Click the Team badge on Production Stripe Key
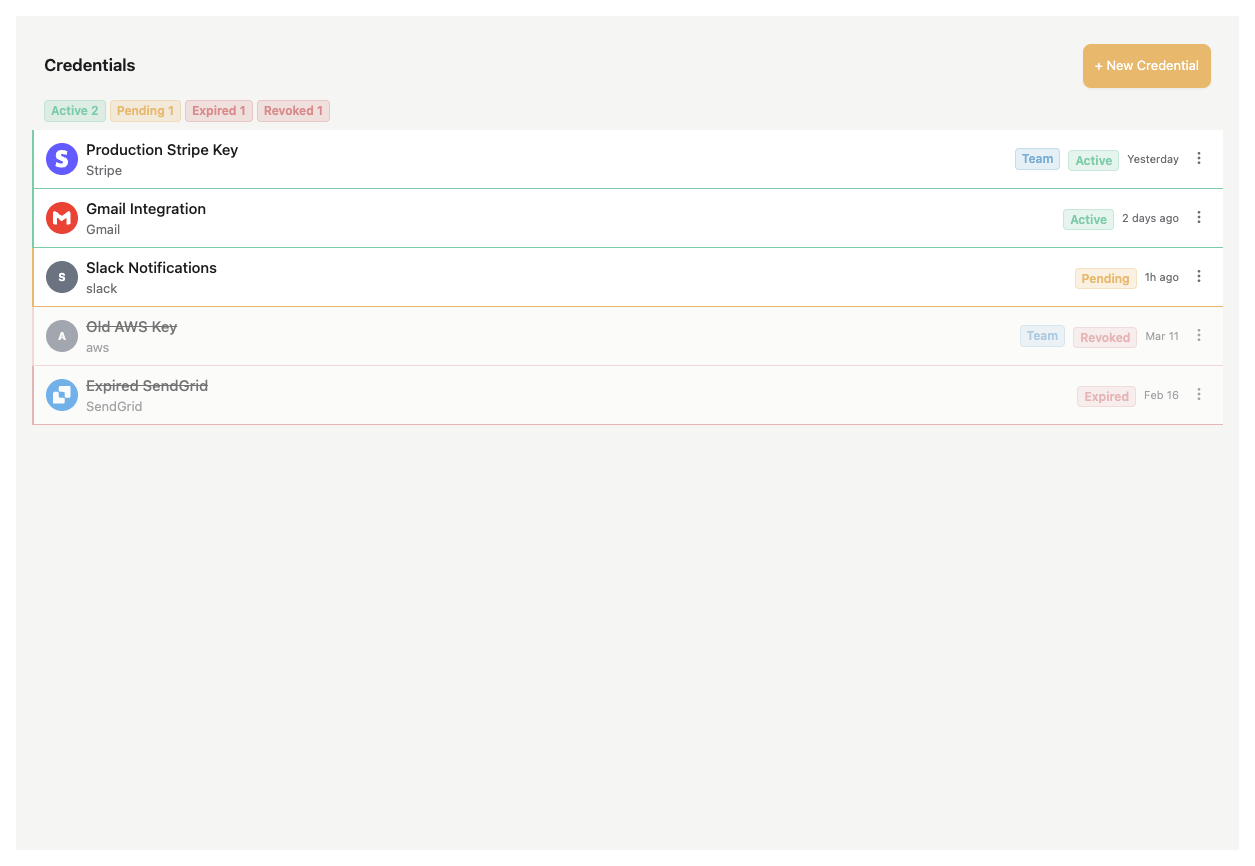The height and width of the screenshot is (866, 1255). coord(1037,158)
